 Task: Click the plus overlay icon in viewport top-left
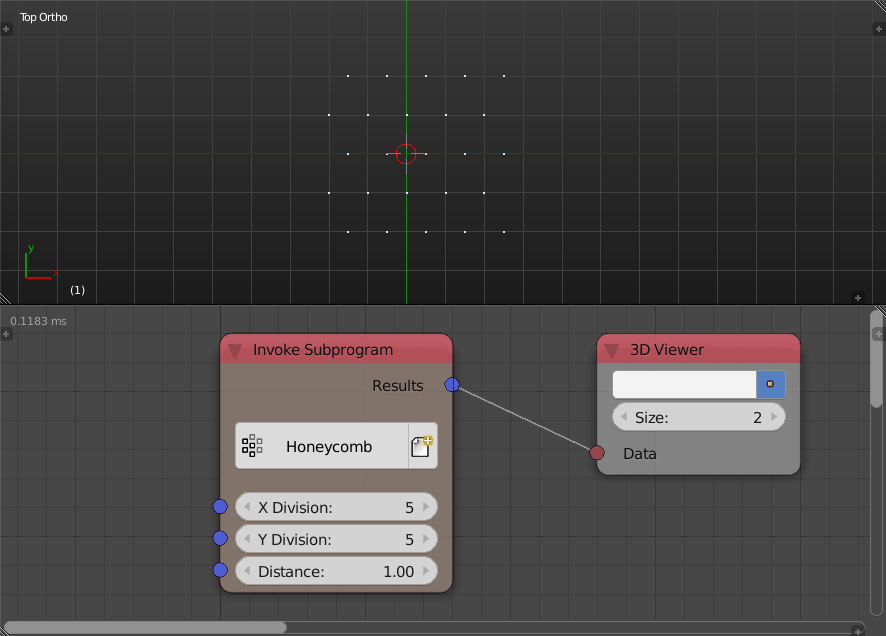7,29
